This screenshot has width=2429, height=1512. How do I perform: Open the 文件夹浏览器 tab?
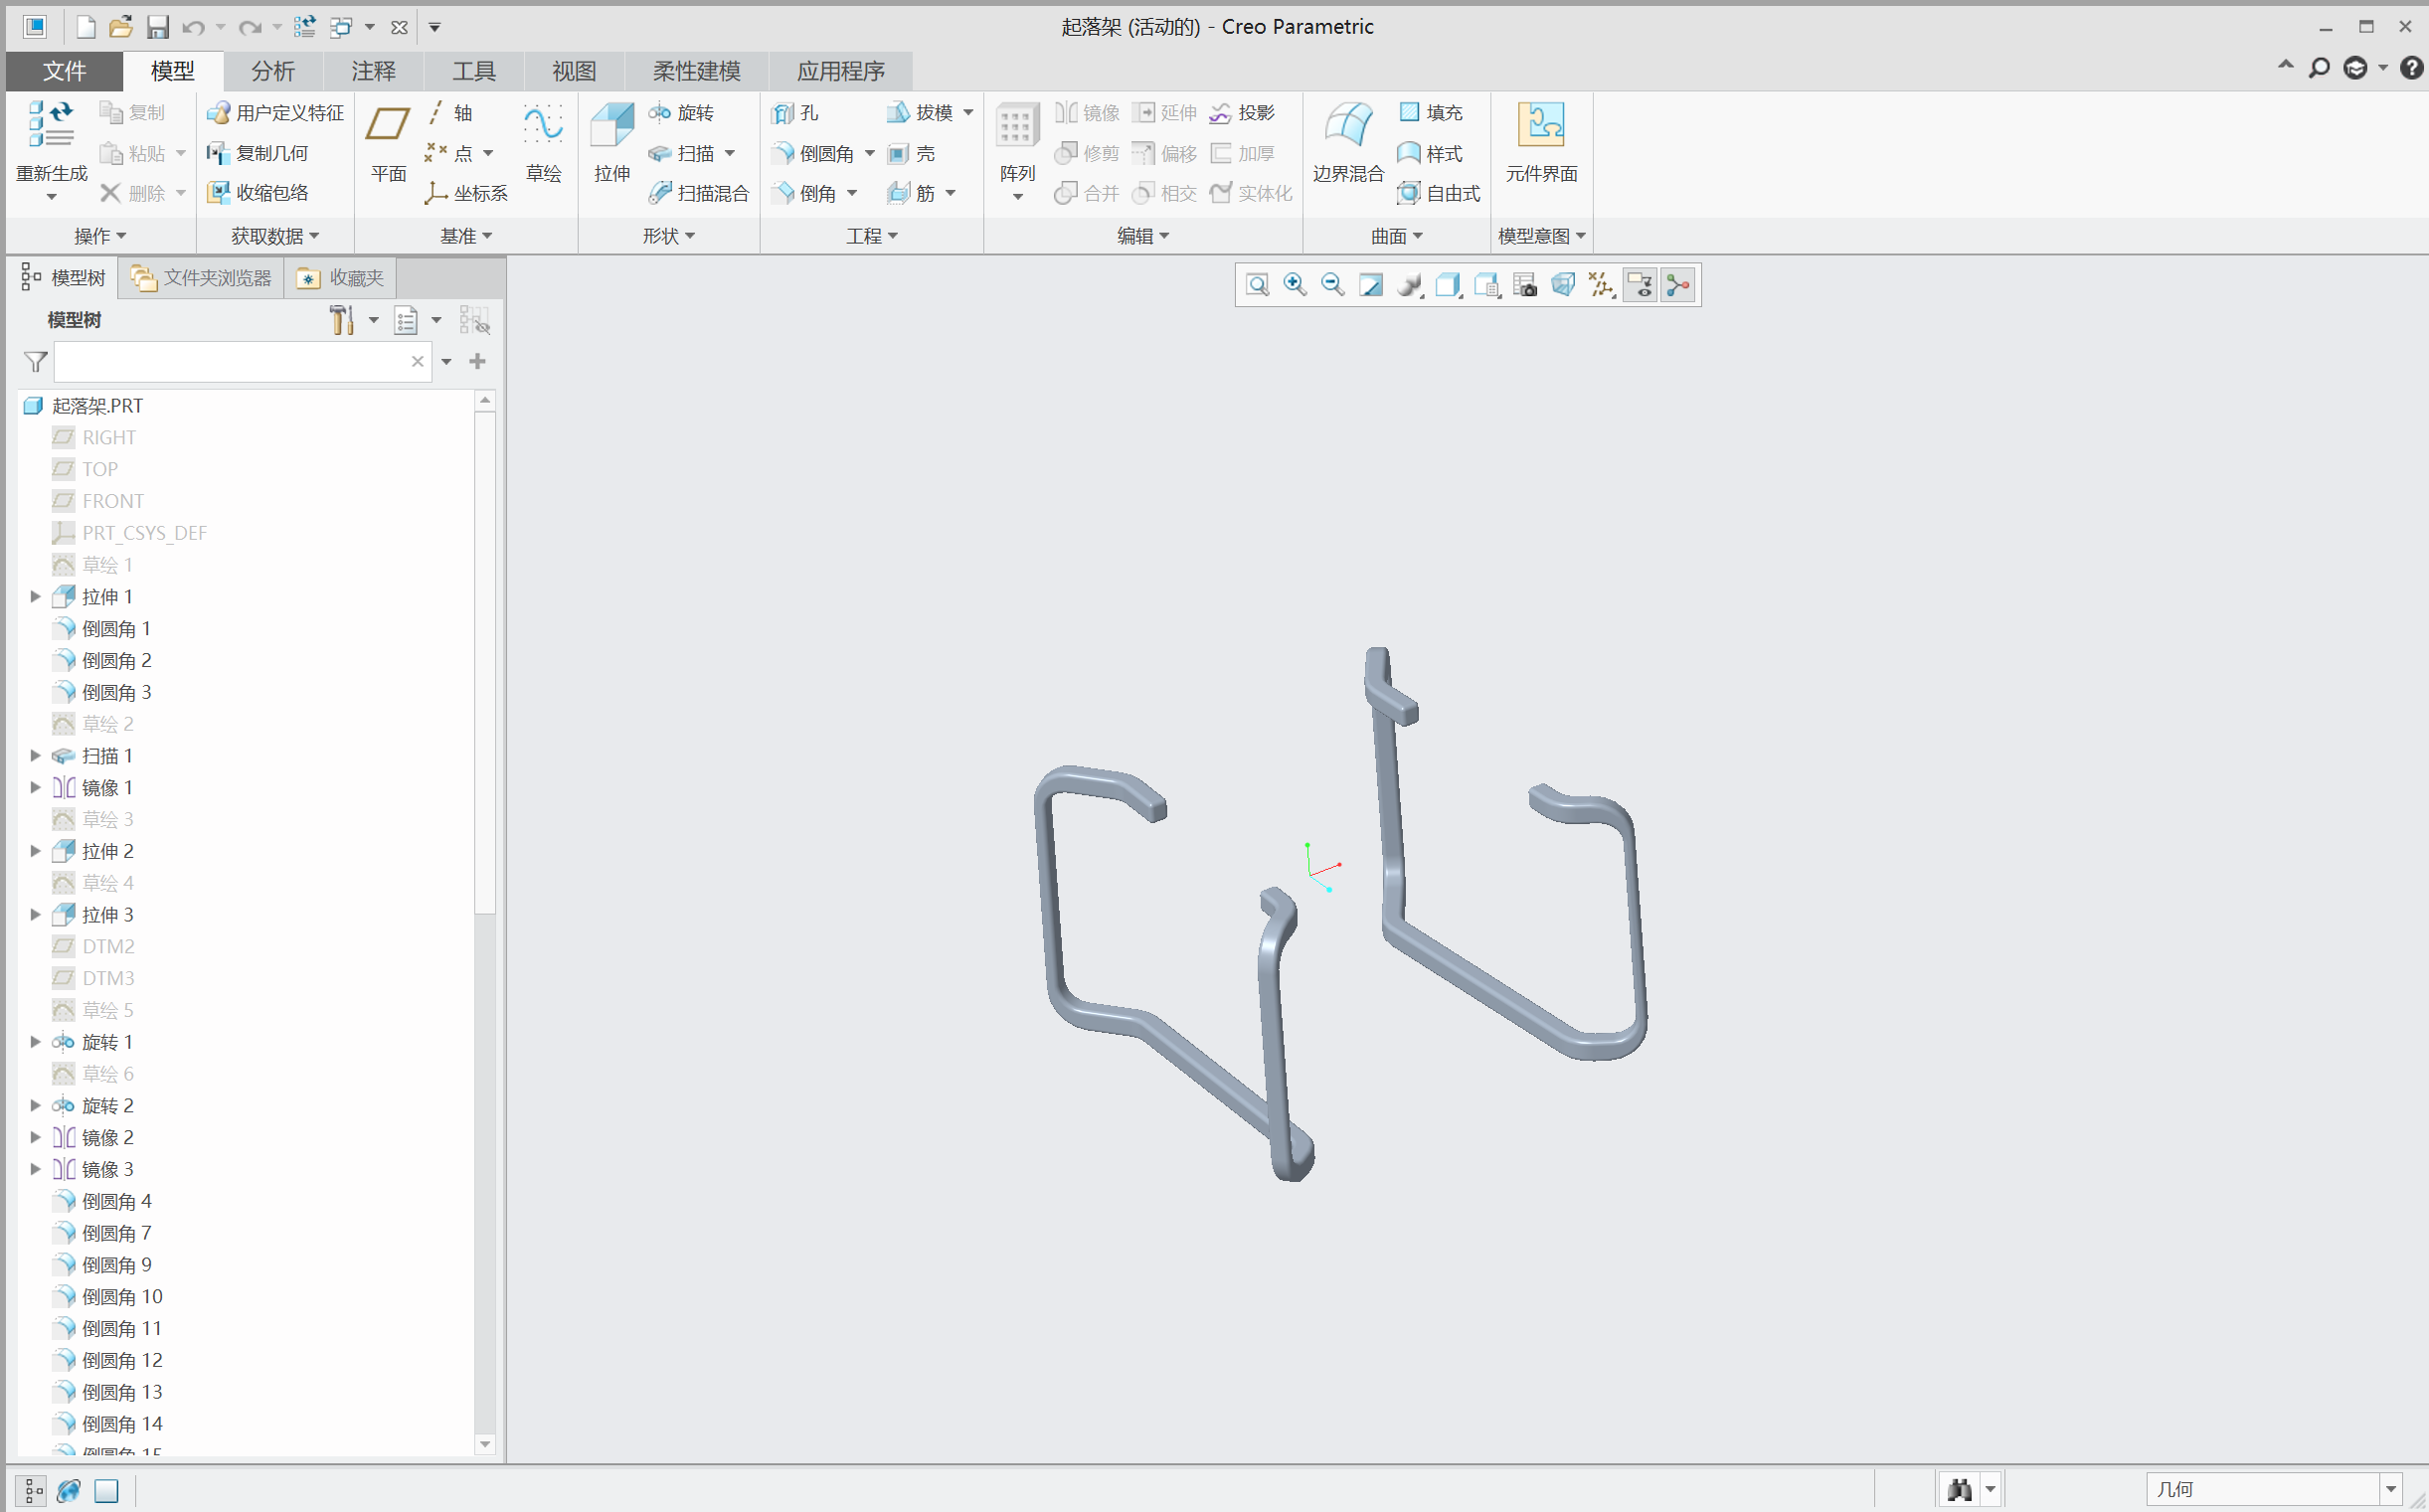tap(203, 278)
